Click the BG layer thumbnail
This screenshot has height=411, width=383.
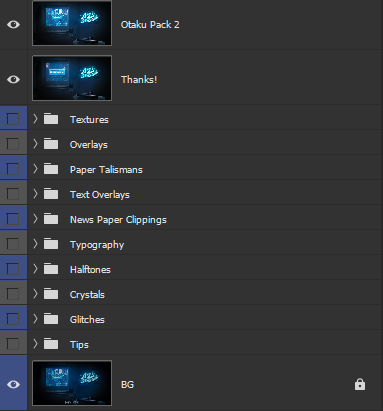(72, 383)
